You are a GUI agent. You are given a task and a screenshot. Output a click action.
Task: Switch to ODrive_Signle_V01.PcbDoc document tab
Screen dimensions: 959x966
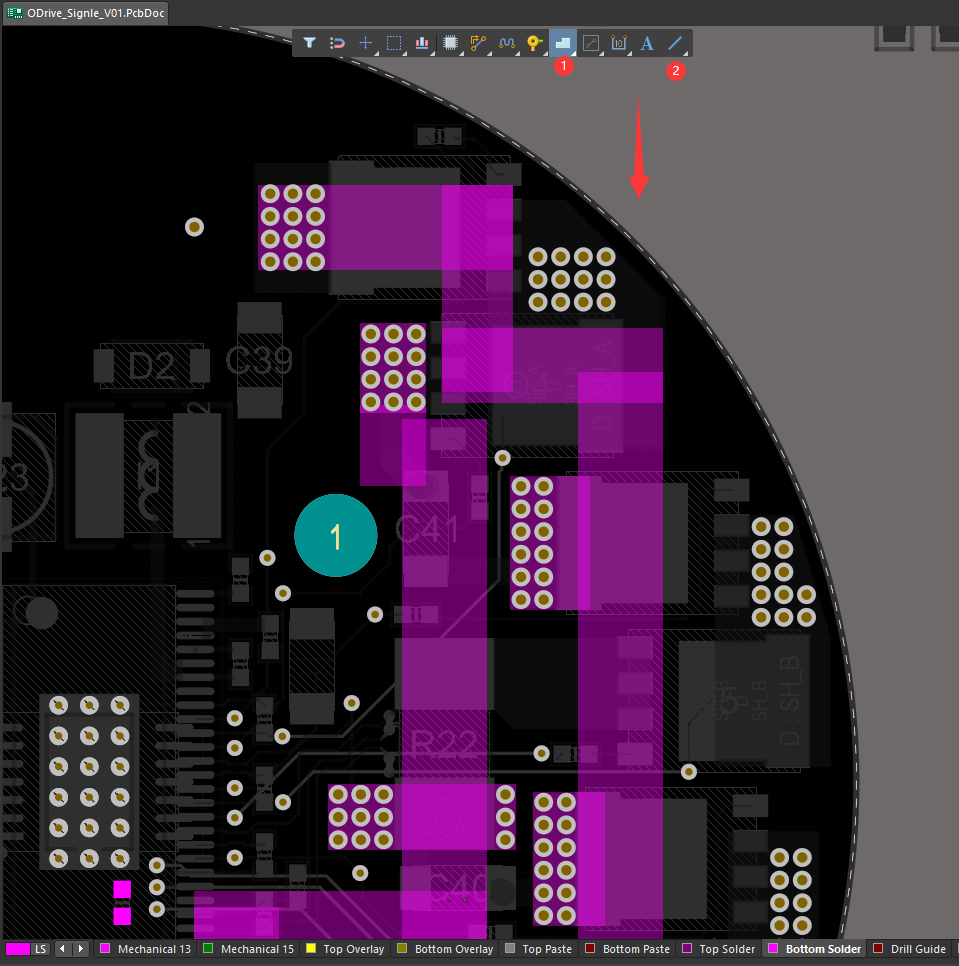[86, 13]
